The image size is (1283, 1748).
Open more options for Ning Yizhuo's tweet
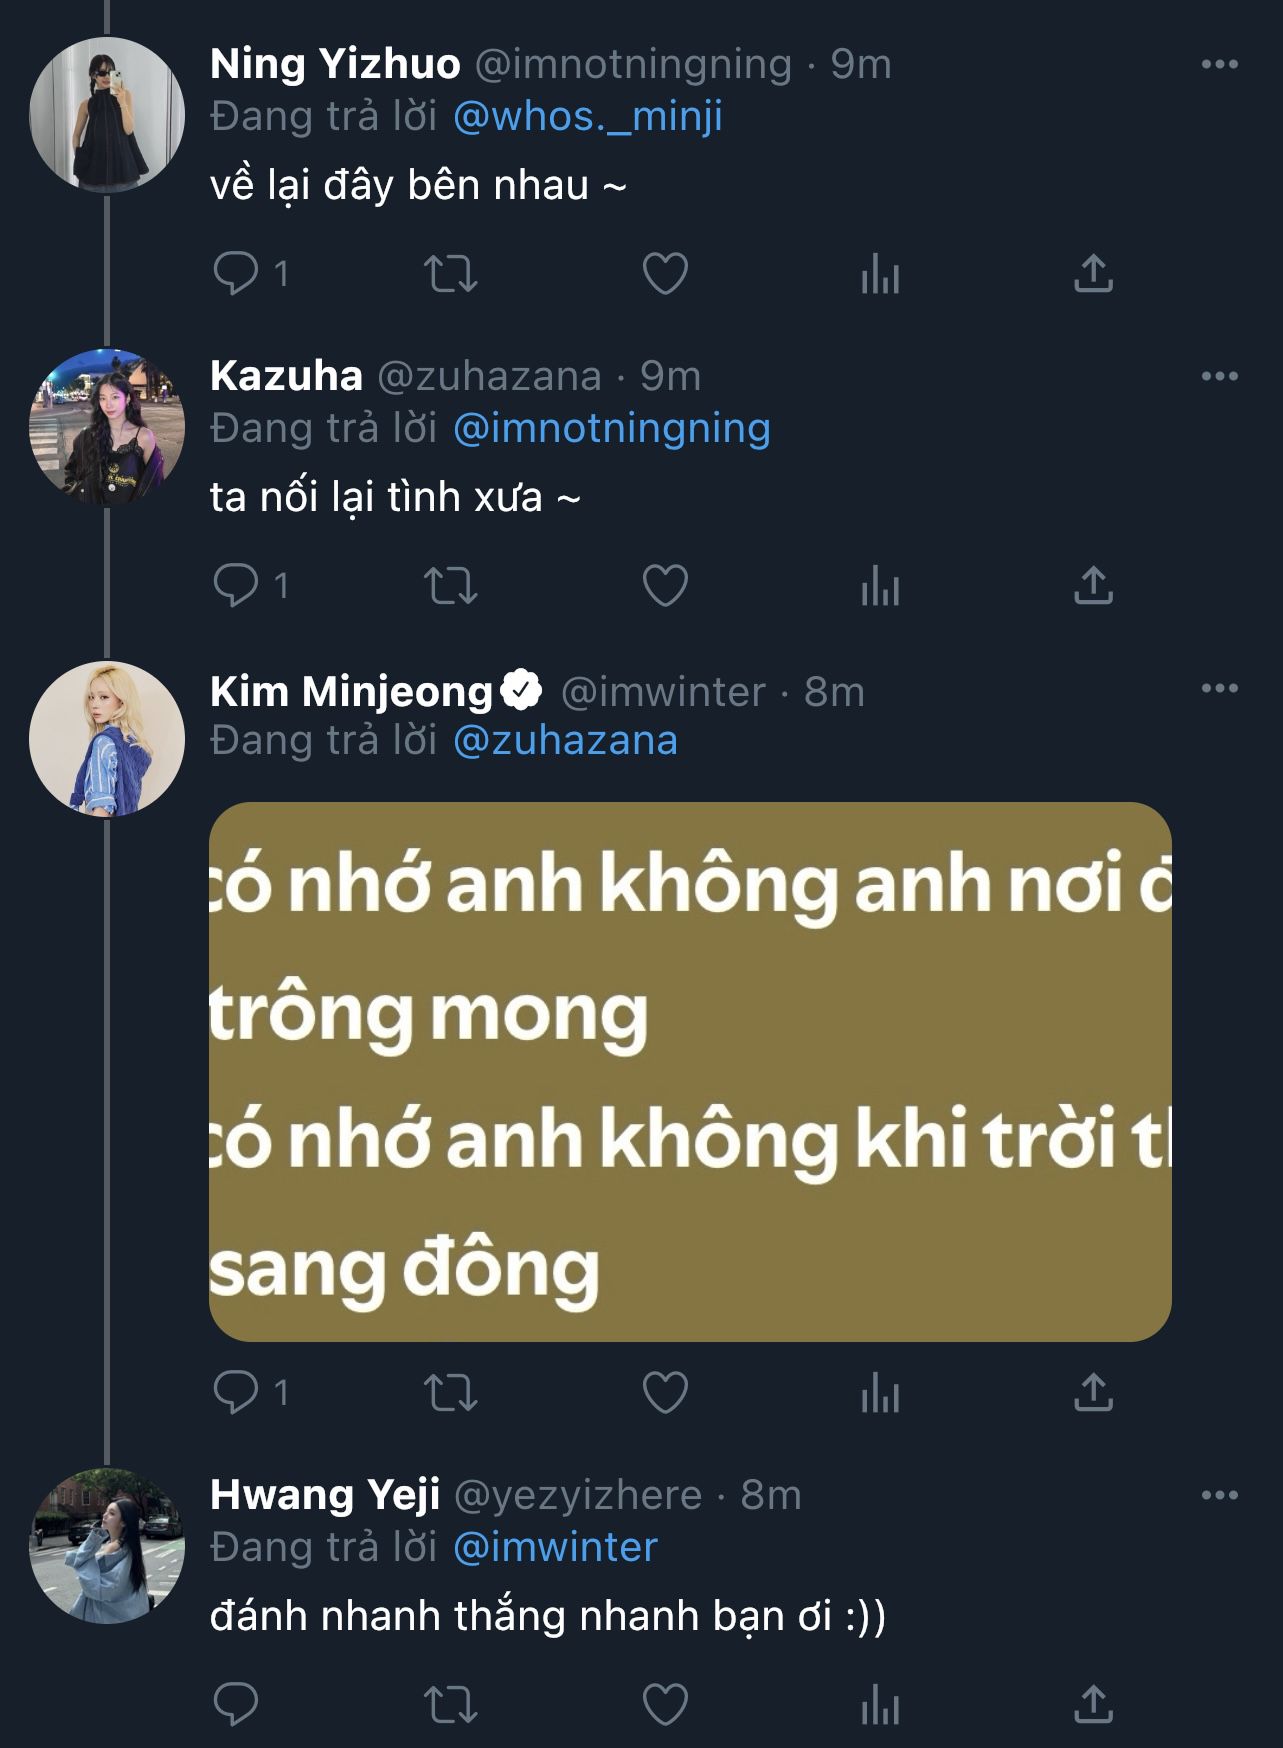coord(1219,65)
